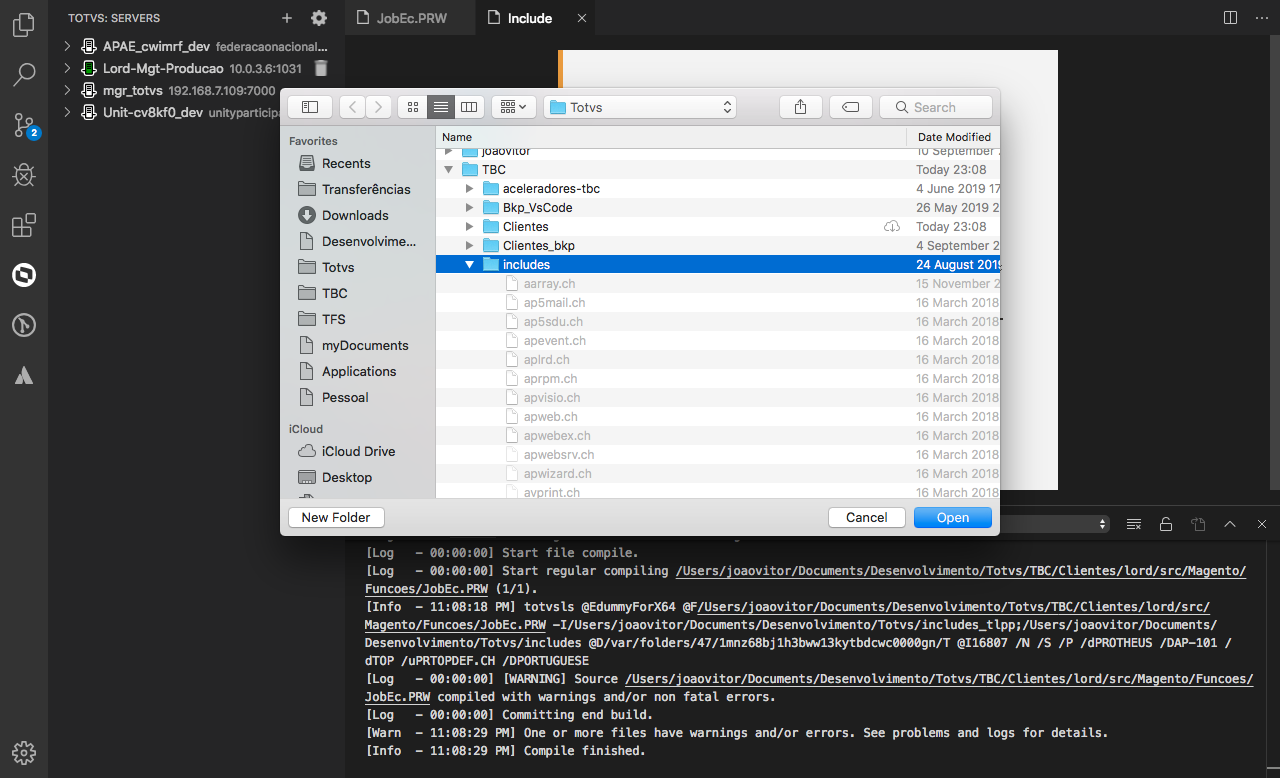
Task: Toggle the split editor layout icon
Action: pyautogui.click(x=1230, y=17)
